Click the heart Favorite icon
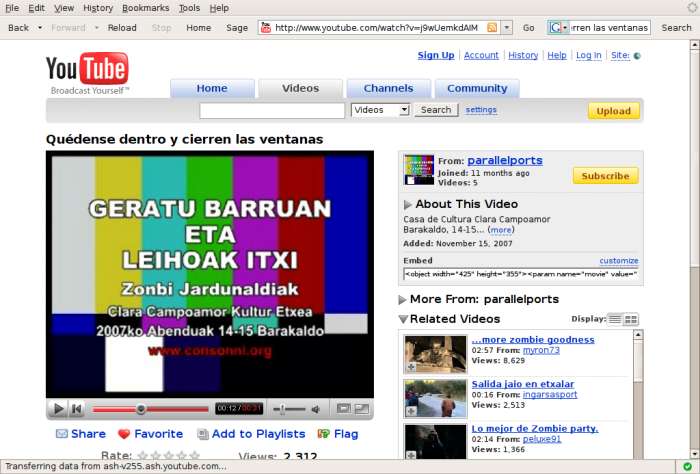 (x=124, y=434)
